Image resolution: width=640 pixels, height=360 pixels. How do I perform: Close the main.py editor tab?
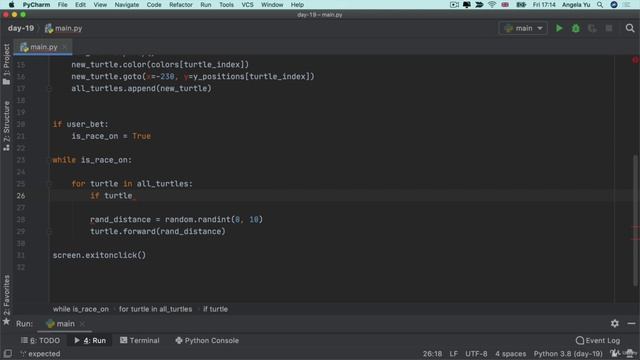click(64, 47)
